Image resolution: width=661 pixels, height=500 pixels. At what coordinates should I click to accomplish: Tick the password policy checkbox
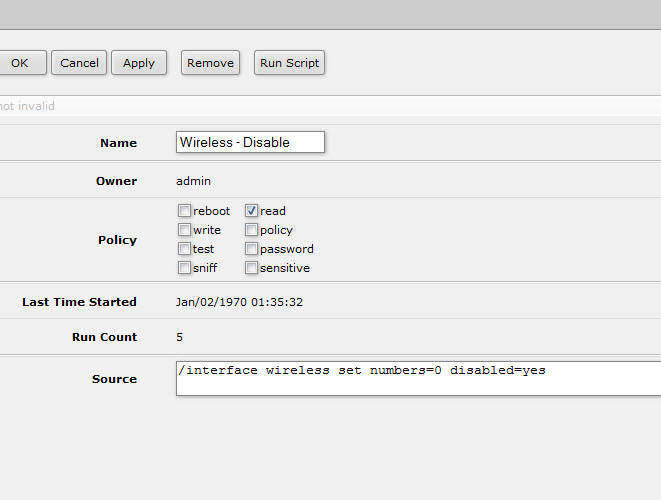coord(251,249)
